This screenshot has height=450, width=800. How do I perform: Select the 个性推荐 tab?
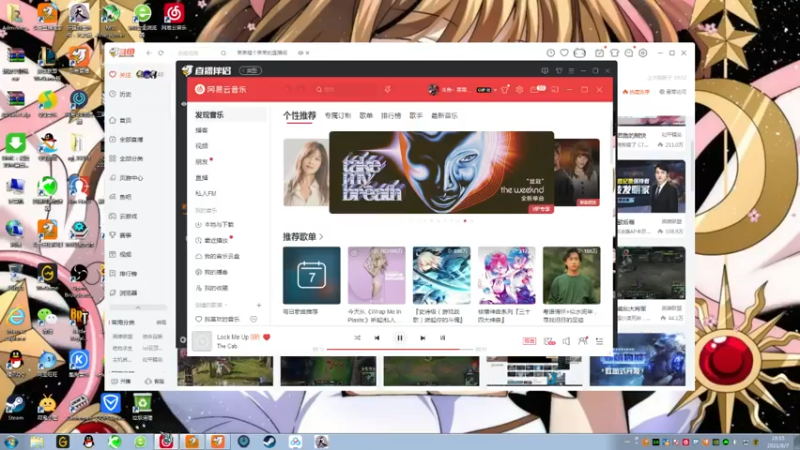point(299,115)
